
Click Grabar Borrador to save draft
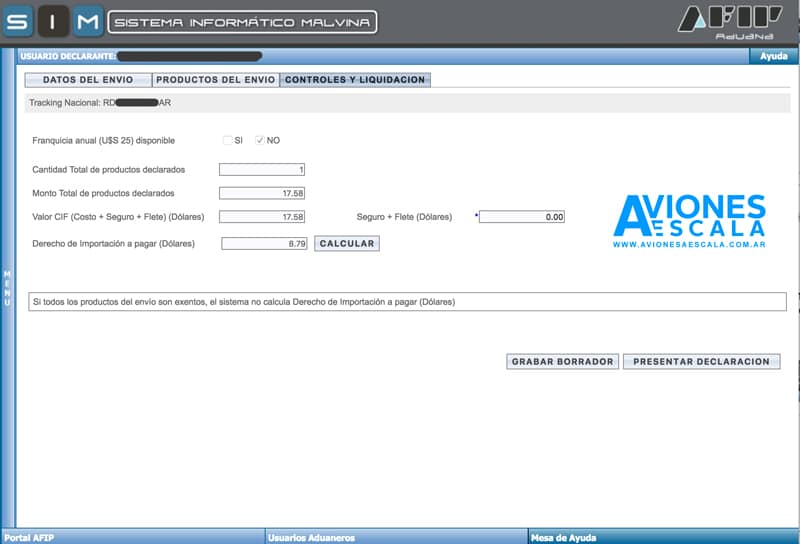(x=562, y=362)
